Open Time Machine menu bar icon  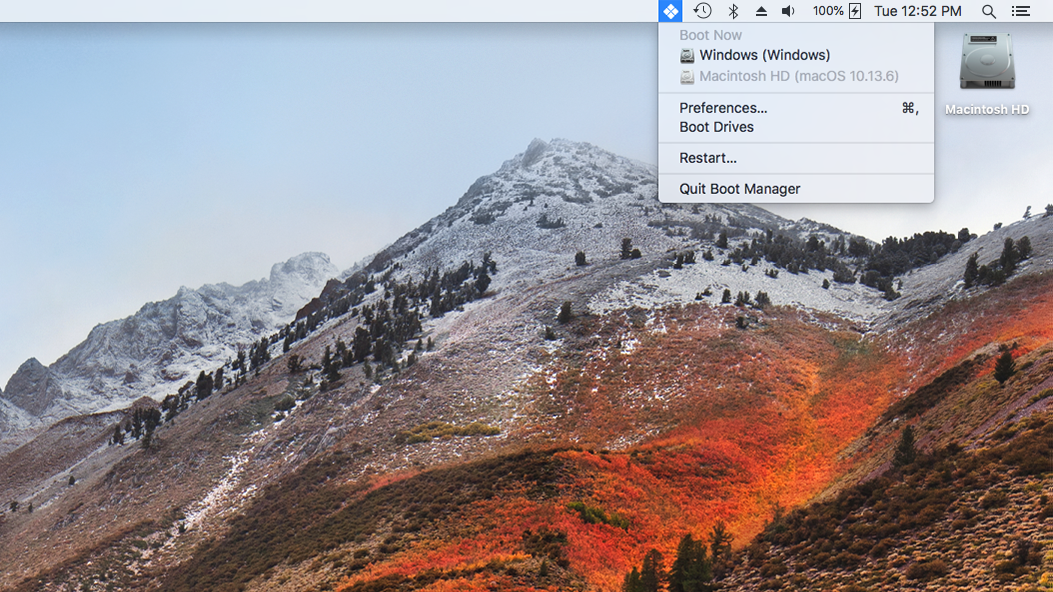click(x=702, y=11)
